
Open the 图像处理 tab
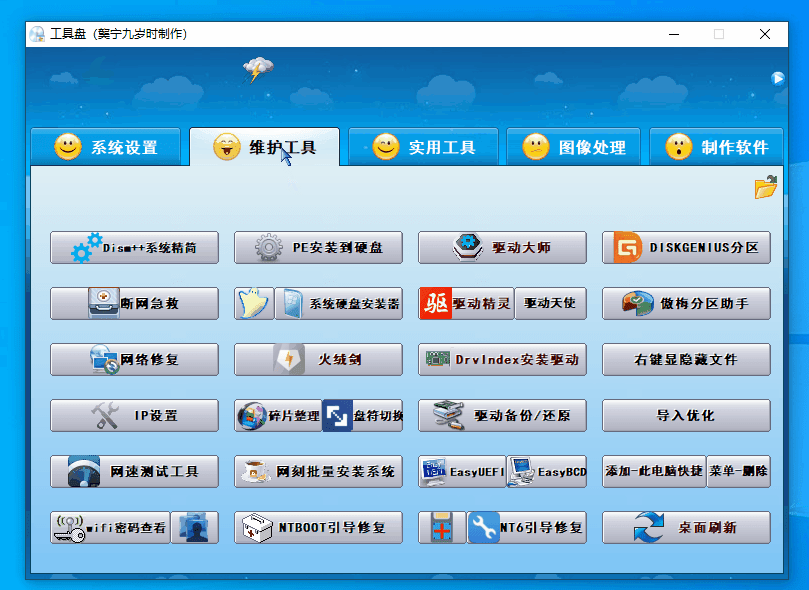[x=574, y=148]
